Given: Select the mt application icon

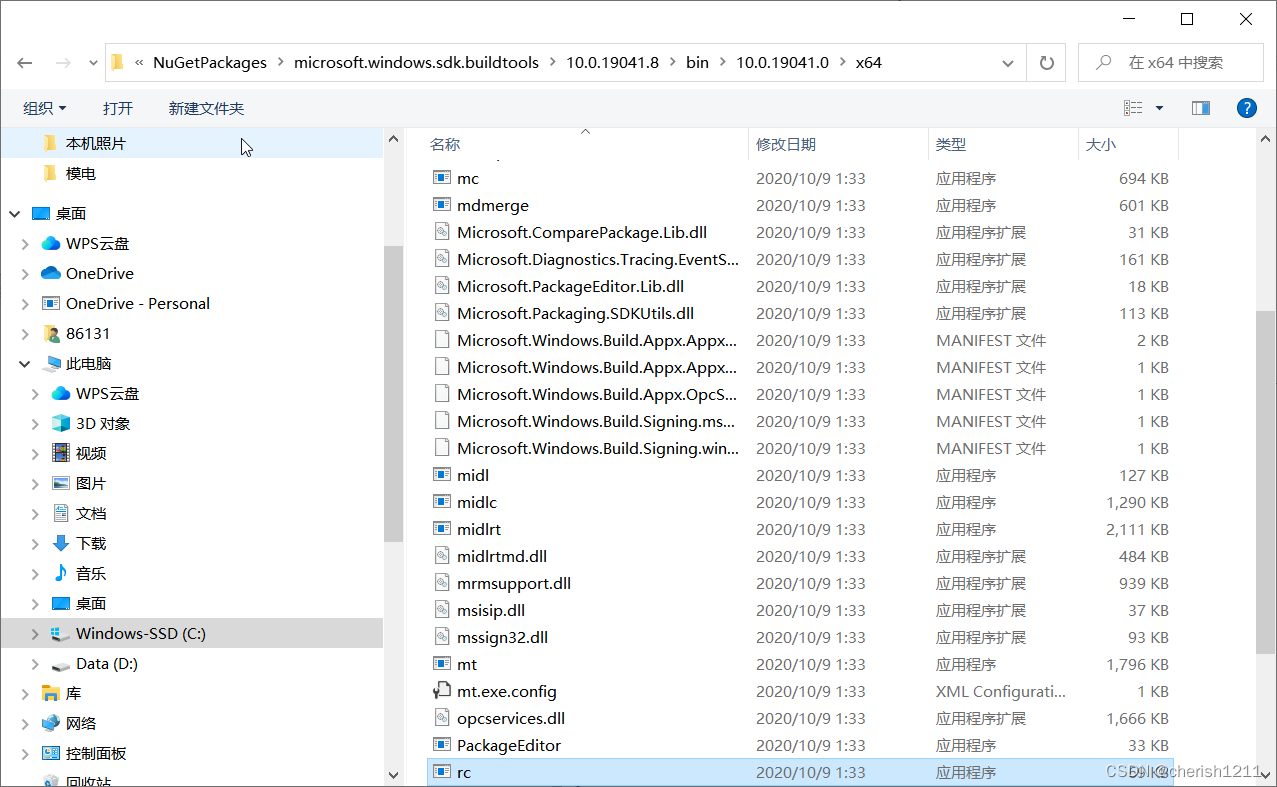Looking at the screenshot, I should tap(442, 663).
